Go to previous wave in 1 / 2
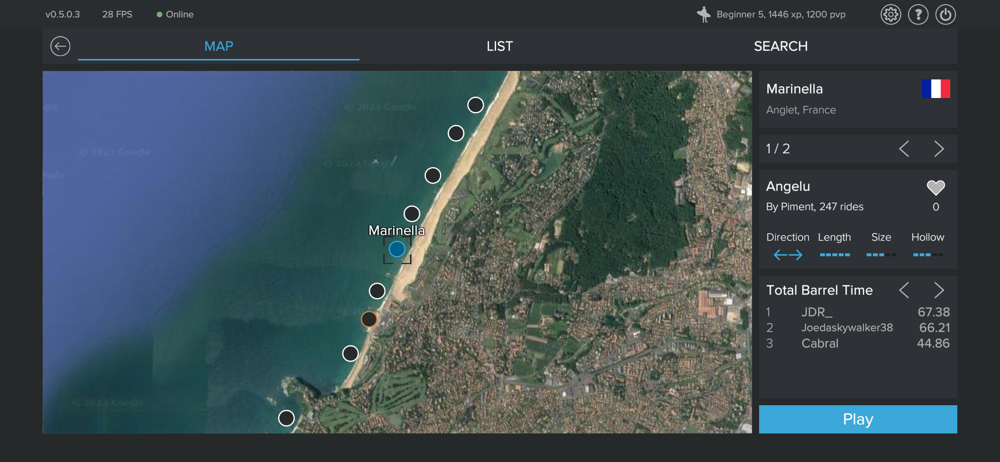 904,149
